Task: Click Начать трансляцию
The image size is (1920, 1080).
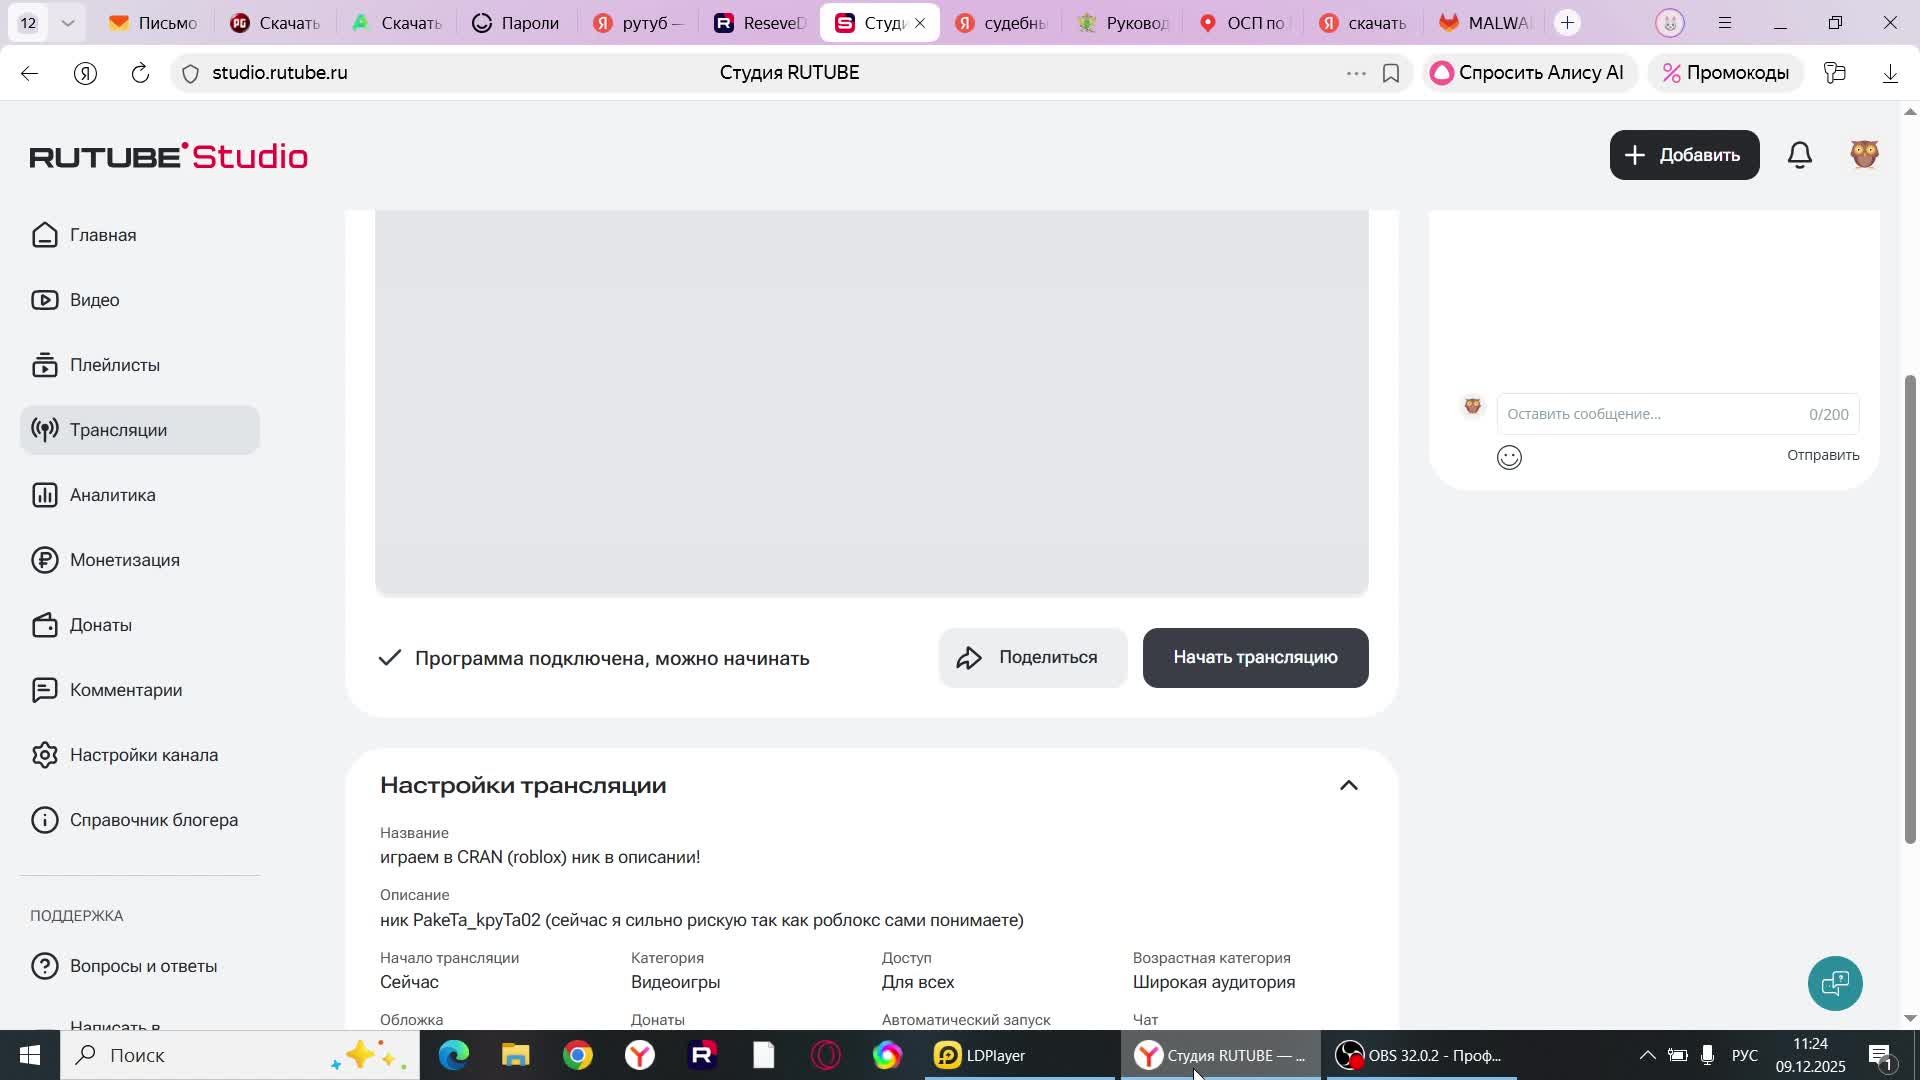Action: (1255, 657)
